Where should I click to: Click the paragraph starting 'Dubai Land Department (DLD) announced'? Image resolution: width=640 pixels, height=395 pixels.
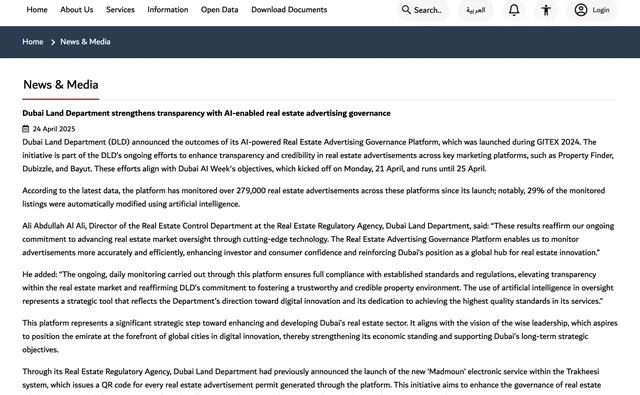318,155
